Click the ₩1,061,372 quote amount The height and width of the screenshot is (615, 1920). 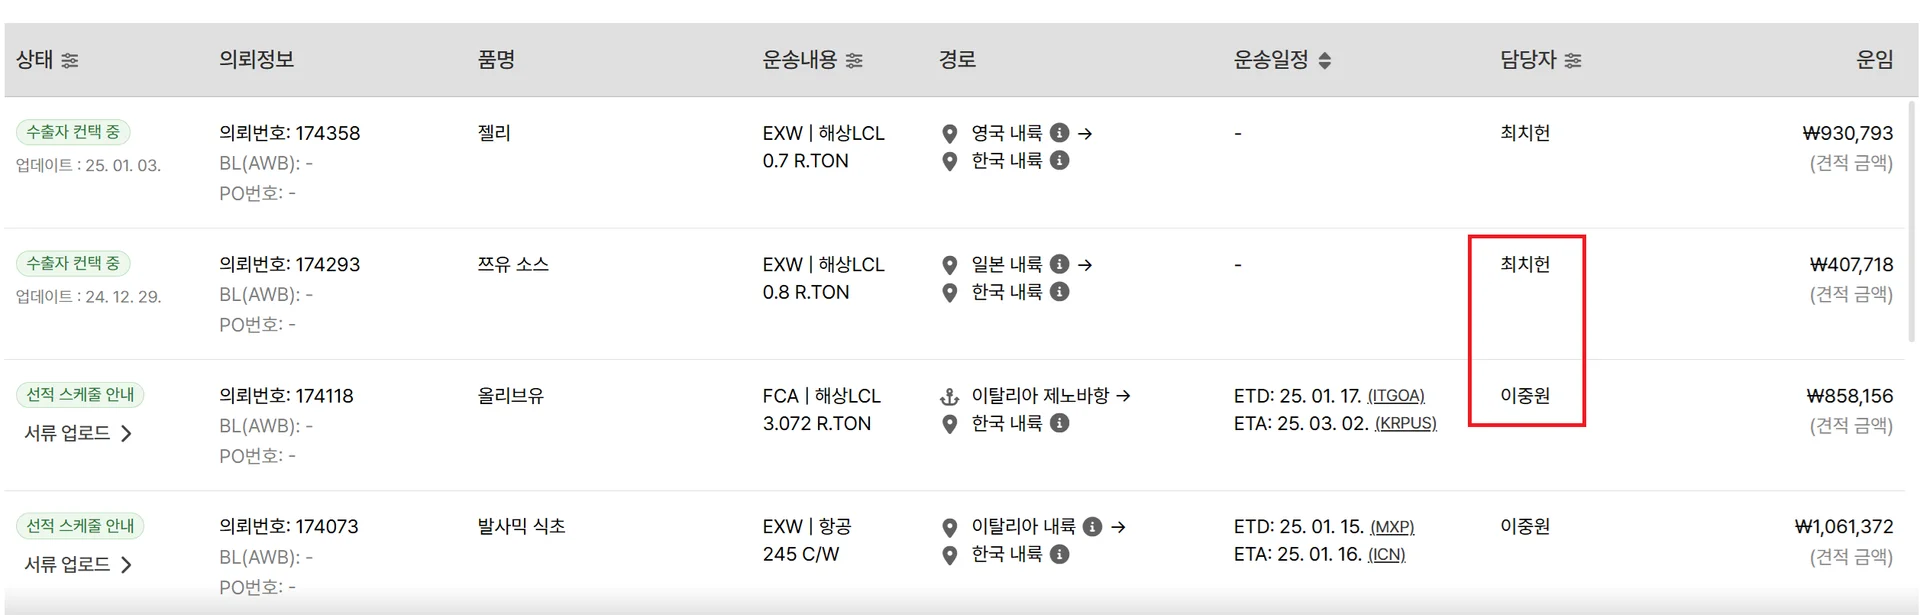[x=1844, y=527]
